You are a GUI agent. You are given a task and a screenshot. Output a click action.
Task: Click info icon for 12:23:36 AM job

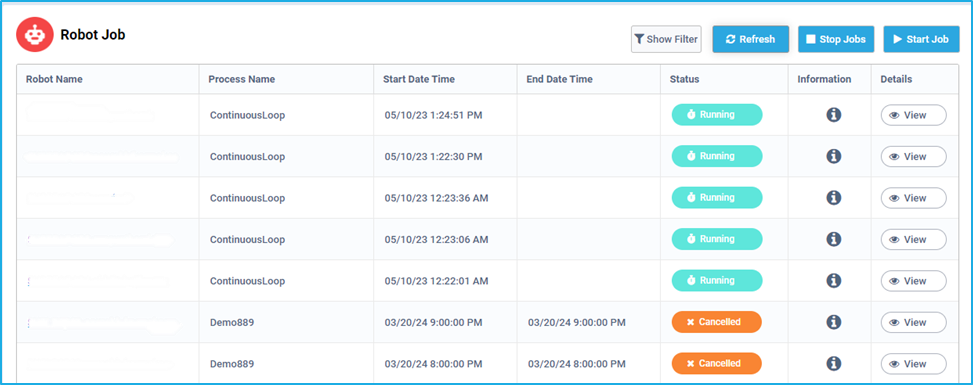click(833, 197)
